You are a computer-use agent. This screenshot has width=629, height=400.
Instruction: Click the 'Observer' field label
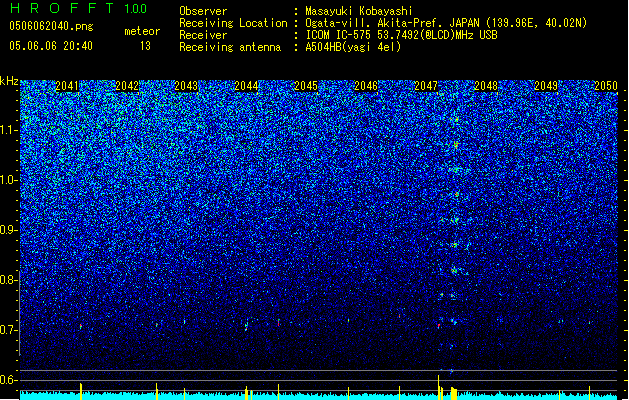coord(203,11)
